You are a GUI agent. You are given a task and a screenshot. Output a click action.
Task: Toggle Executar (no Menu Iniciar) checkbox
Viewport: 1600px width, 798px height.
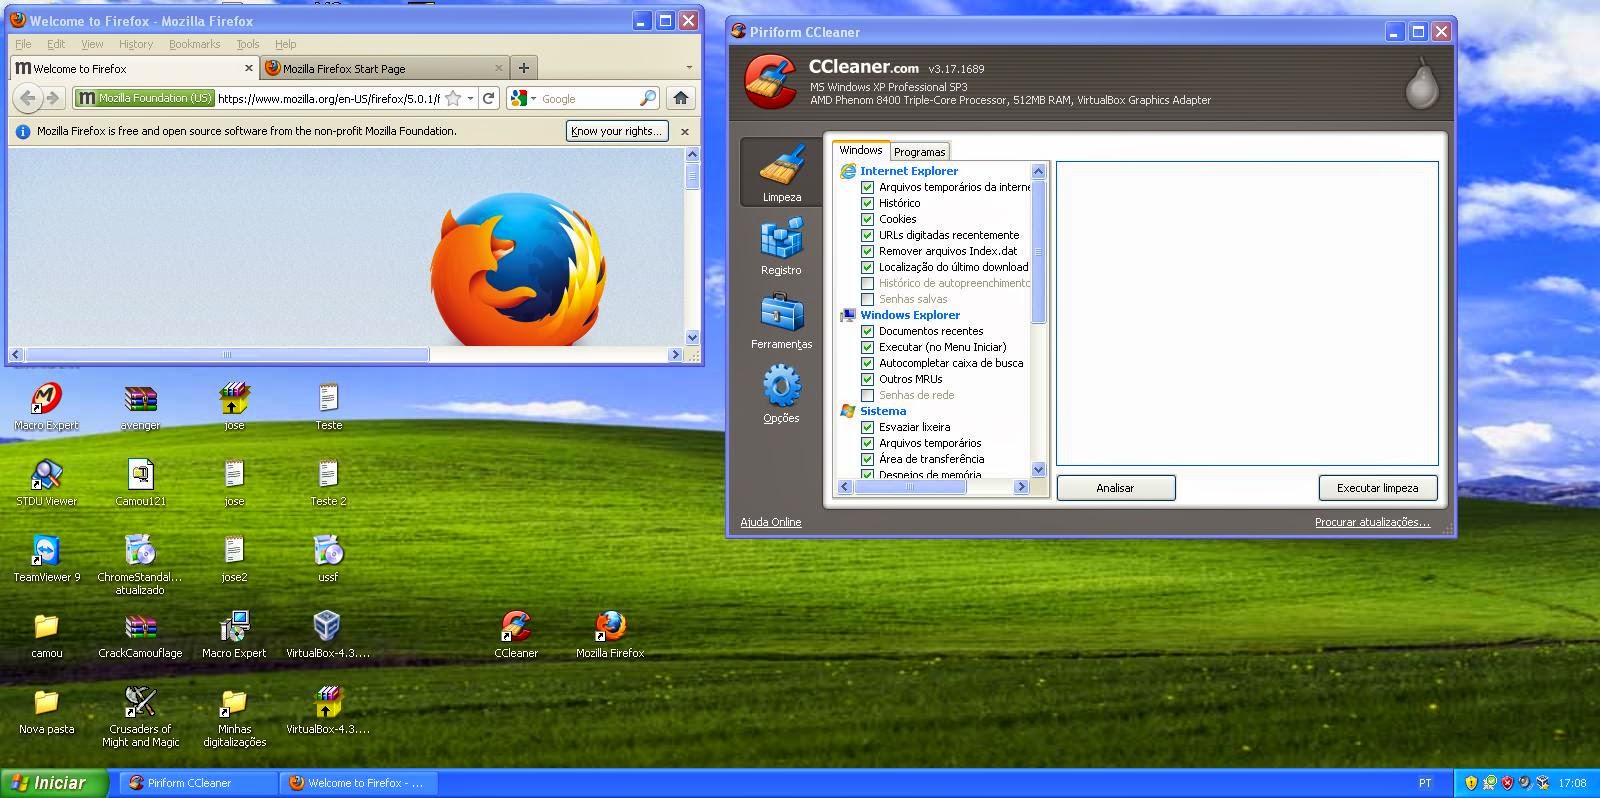868,347
